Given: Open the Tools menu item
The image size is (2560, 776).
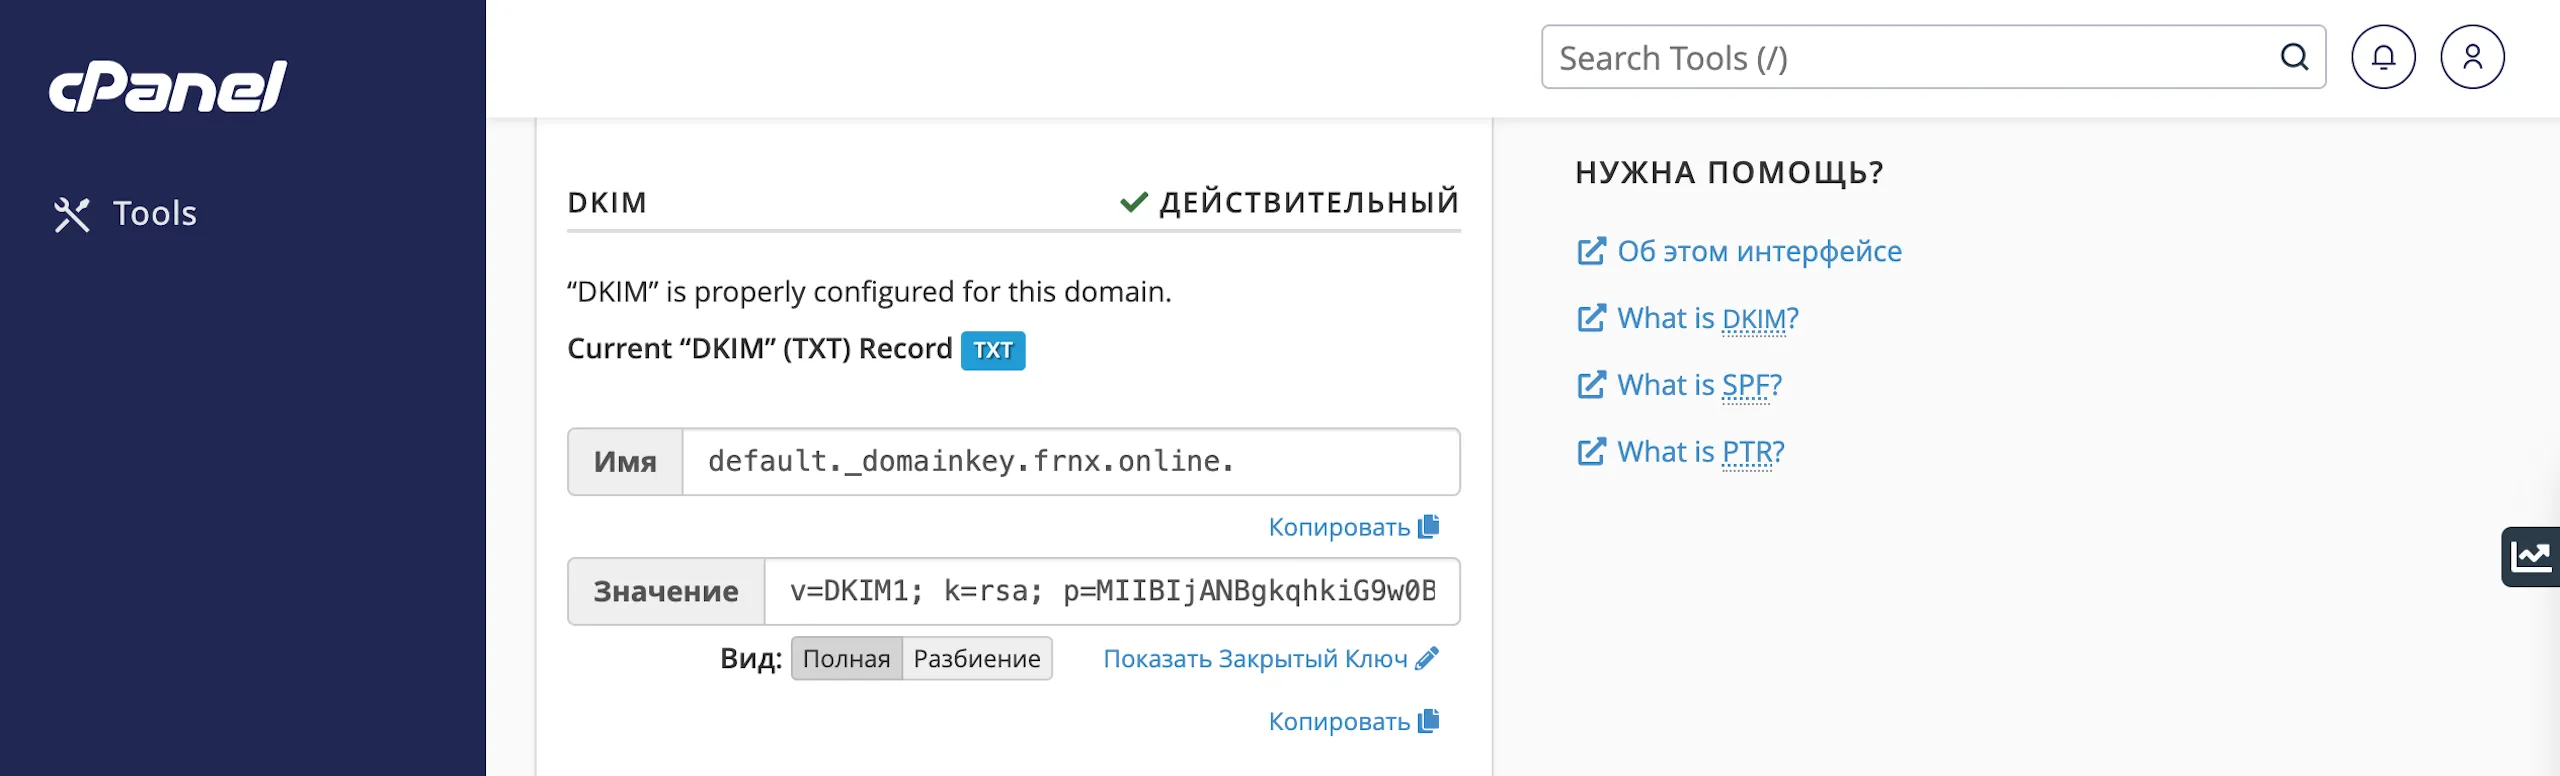Looking at the screenshot, I should [154, 214].
